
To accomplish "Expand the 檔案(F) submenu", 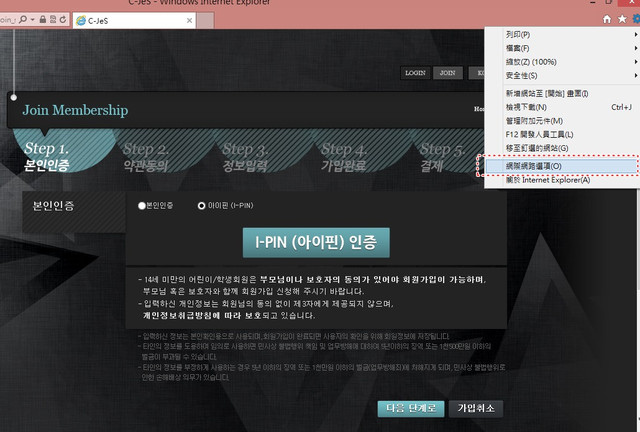I will pos(562,48).
